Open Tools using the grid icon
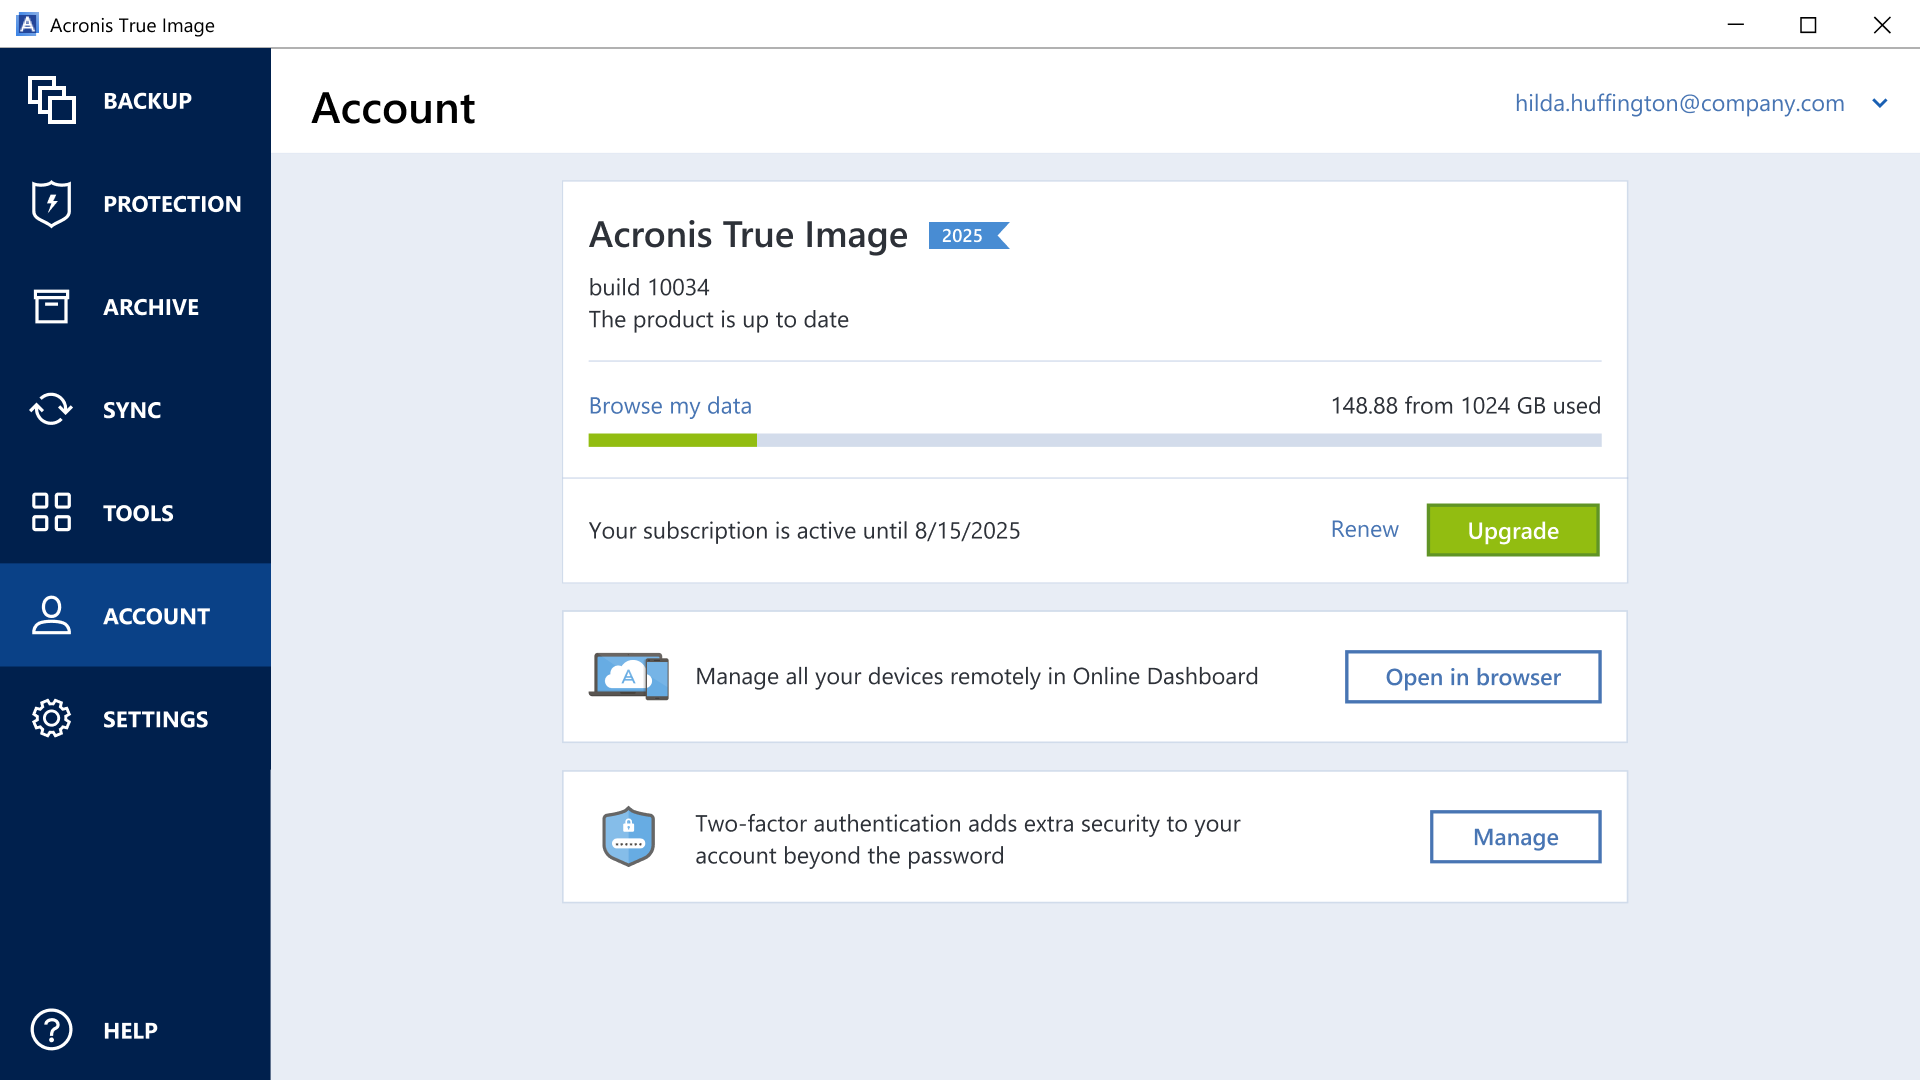This screenshot has height=1080, width=1920. click(51, 512)
